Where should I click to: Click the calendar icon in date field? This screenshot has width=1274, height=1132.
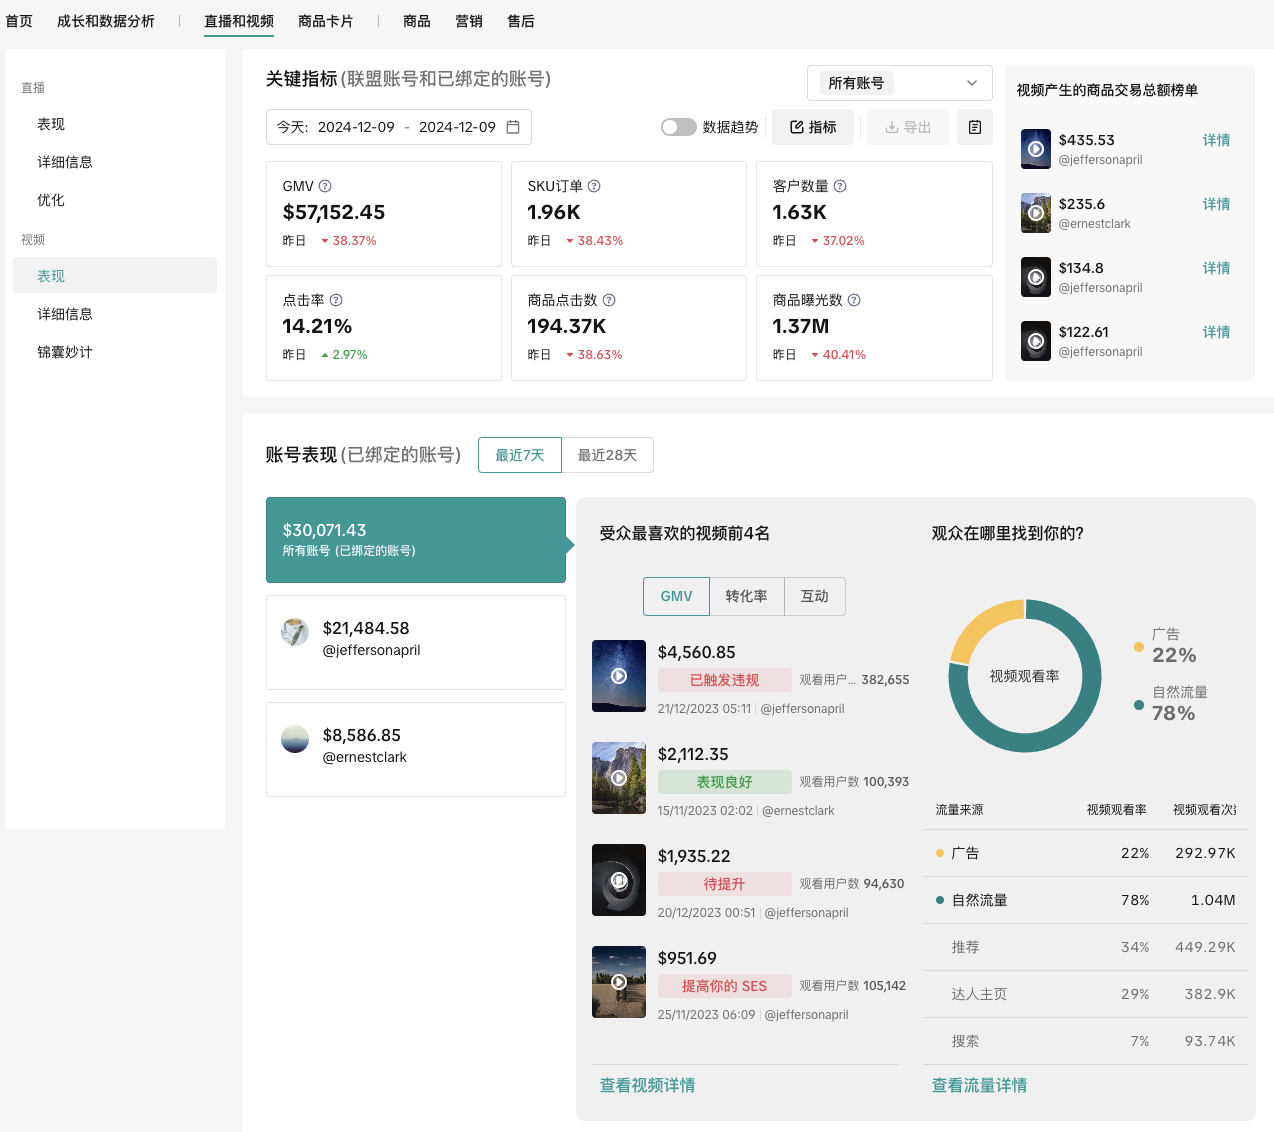(x=513, y=127)
